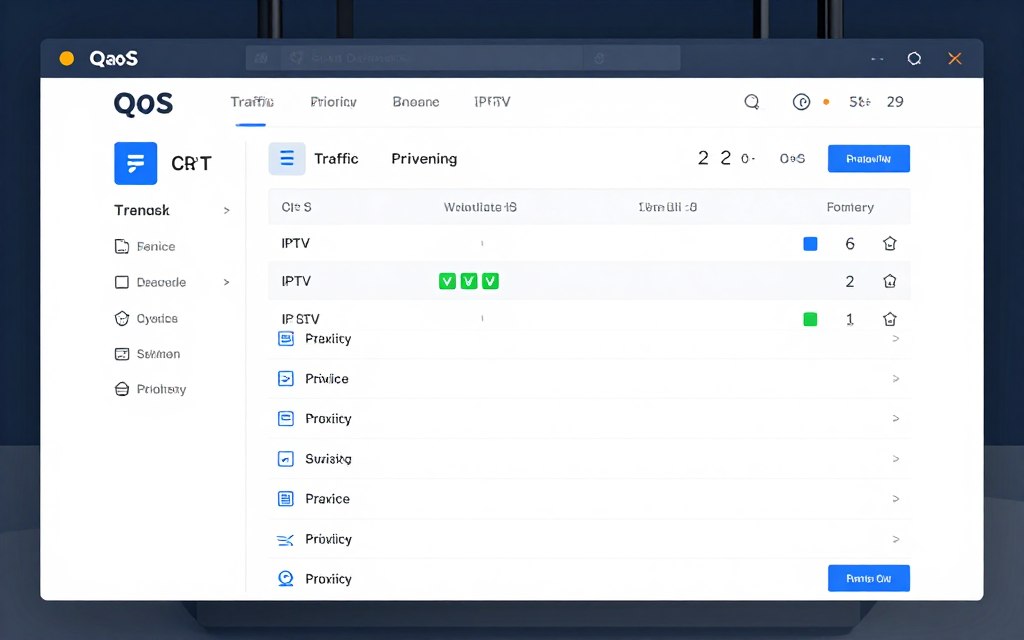The height and width of the screenshot is (640, 1024).
Task: Switch to the Prioricy tab
Action: [333, 102]
